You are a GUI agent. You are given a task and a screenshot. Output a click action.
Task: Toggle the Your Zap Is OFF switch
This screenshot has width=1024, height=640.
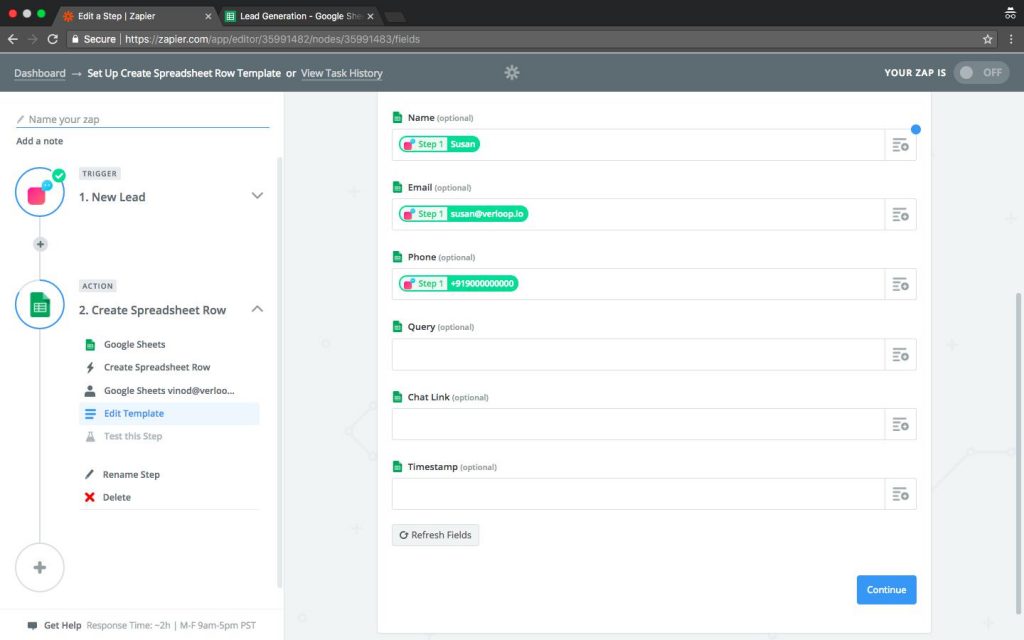click(x=981, y=72)
